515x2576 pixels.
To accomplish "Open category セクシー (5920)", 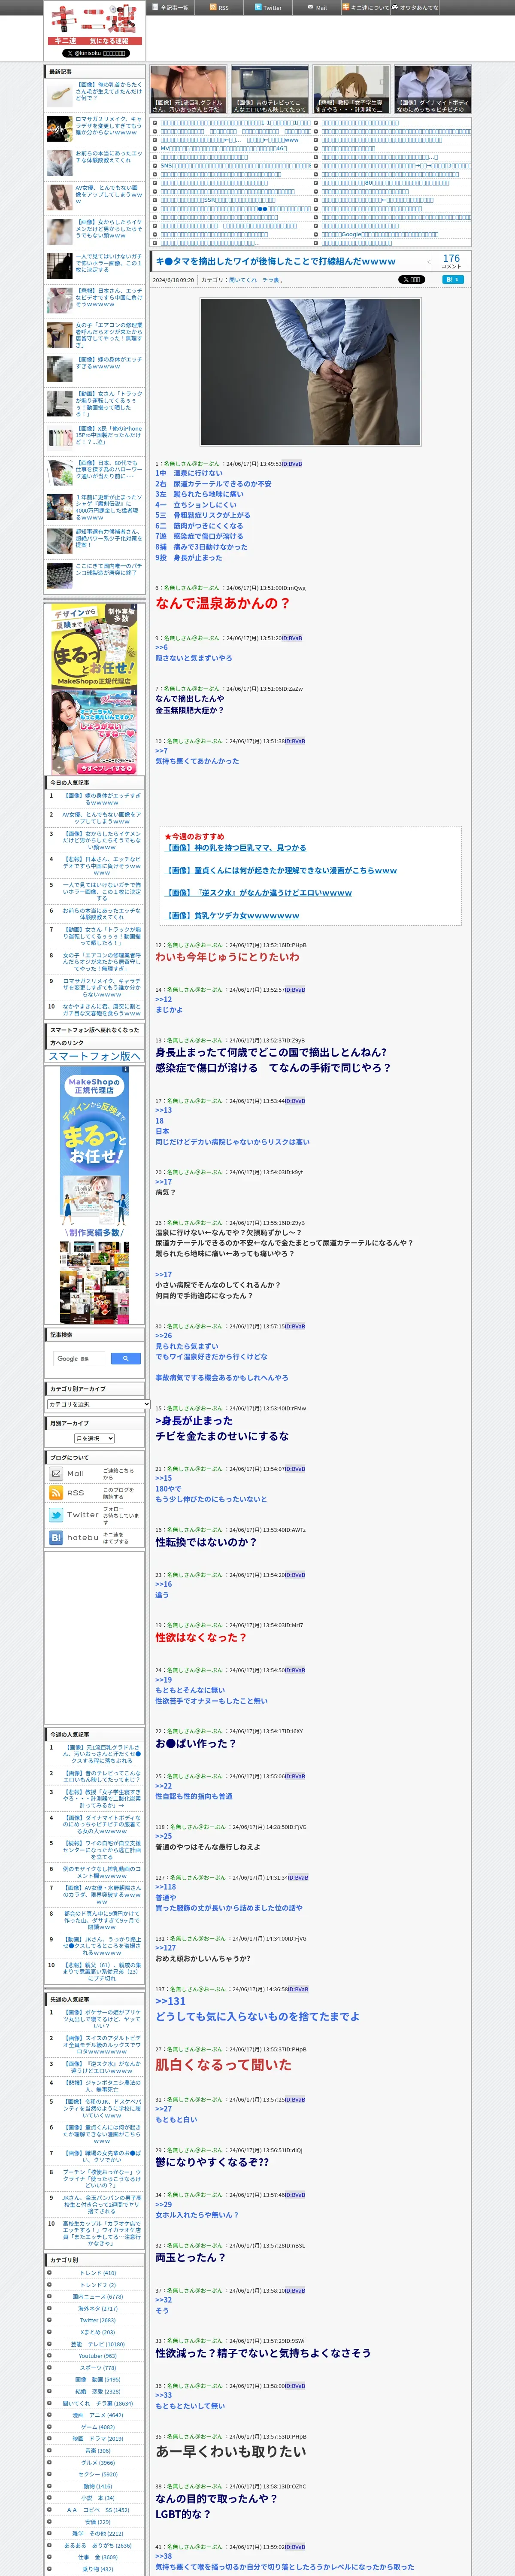I will pyautogui.click(x=98, y=2474).
